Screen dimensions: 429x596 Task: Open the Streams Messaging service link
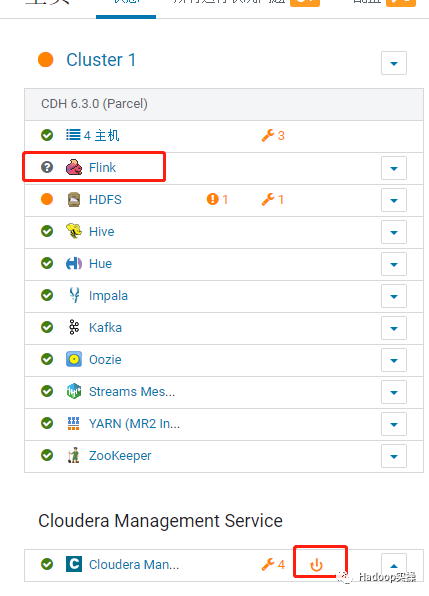click(x=132, y=392)
